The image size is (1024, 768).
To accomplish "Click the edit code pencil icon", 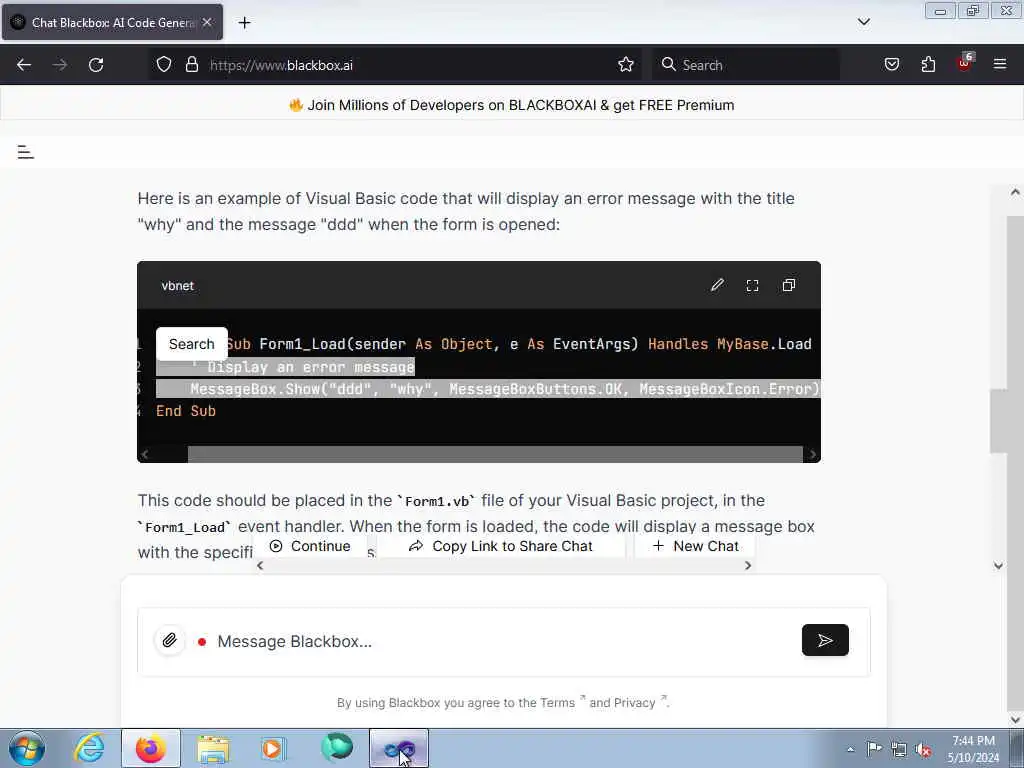I will pyautogui.click(x=717, y=285).
